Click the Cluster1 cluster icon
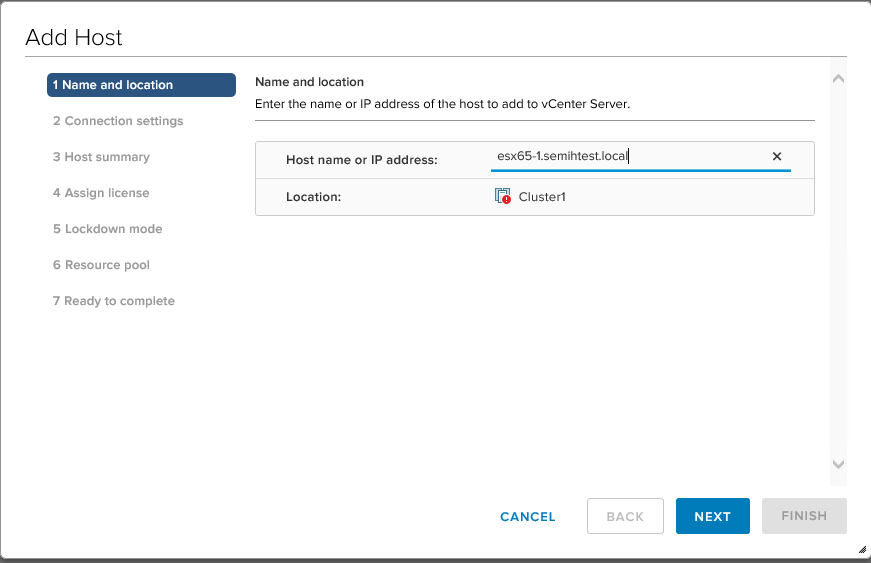 pos(503,197)
